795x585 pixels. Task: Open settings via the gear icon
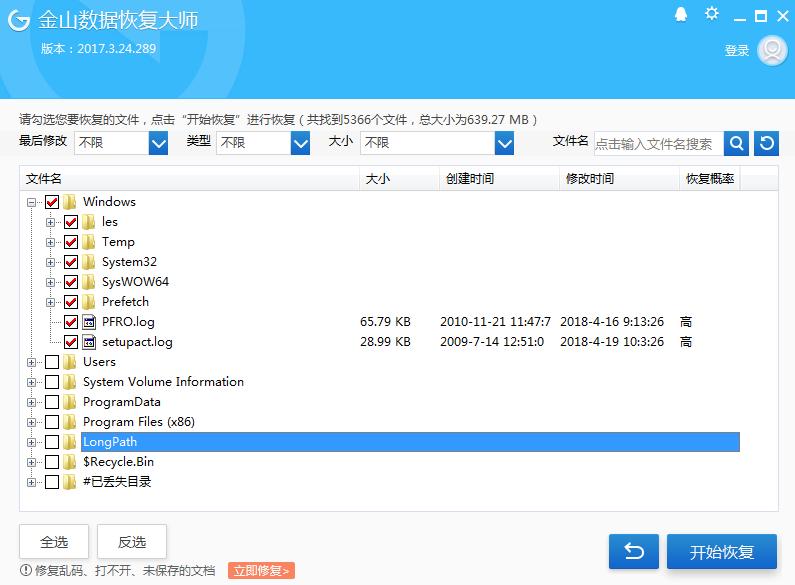[x=712, y=13]
